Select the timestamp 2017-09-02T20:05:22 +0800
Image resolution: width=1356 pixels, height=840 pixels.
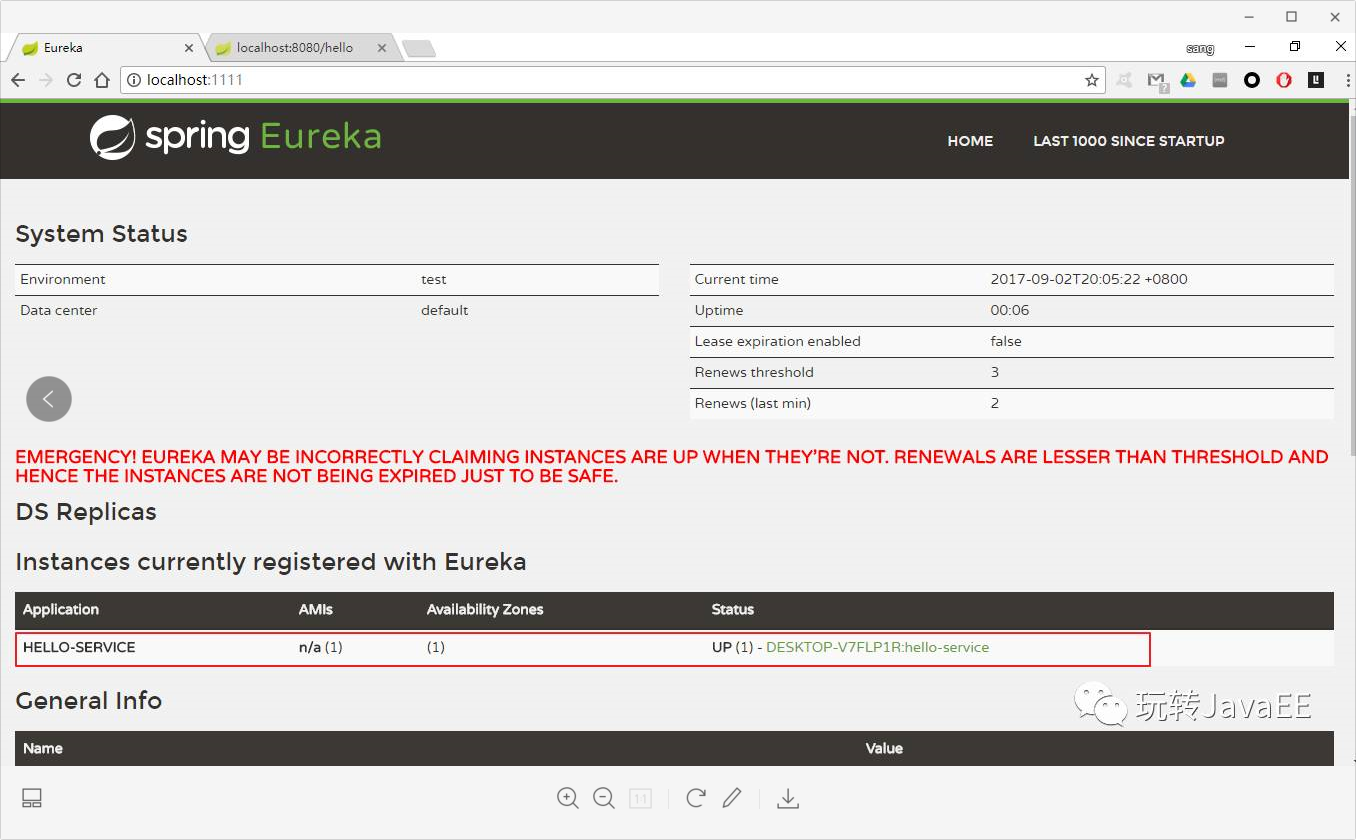tap(1089, 279)
